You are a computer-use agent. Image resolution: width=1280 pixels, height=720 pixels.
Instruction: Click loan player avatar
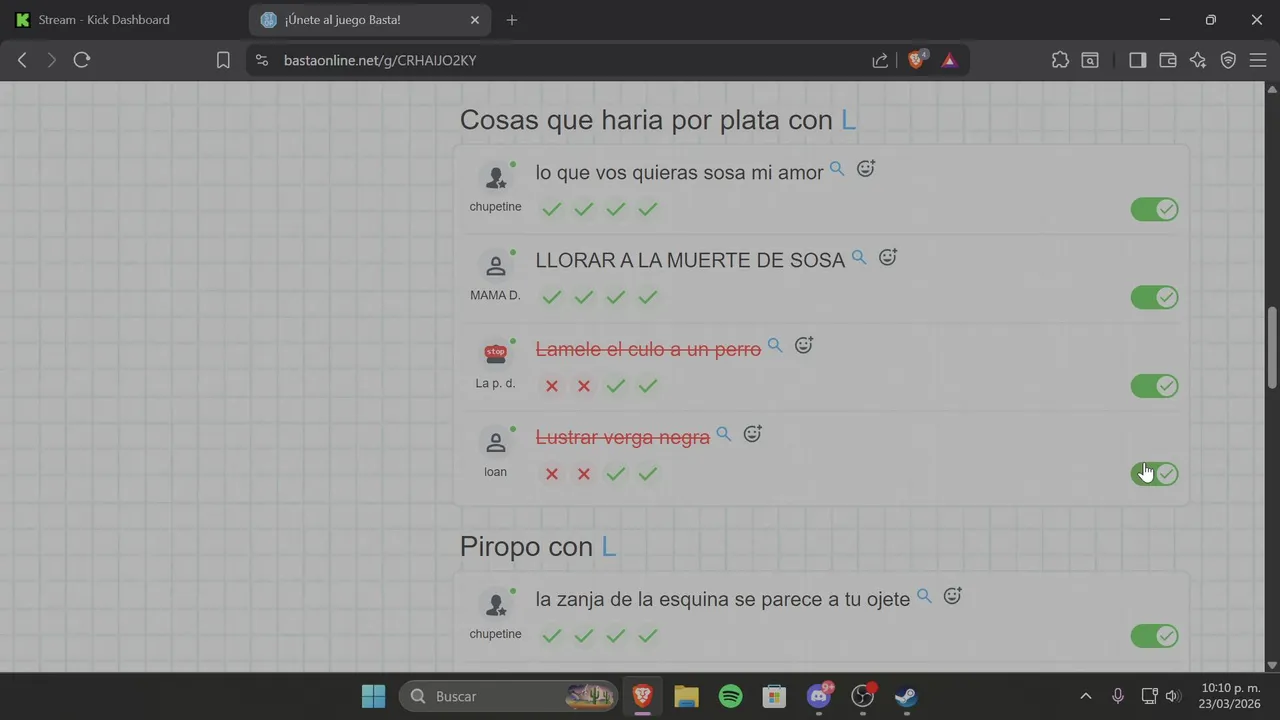pyautogui.click(x=495, y=442)
